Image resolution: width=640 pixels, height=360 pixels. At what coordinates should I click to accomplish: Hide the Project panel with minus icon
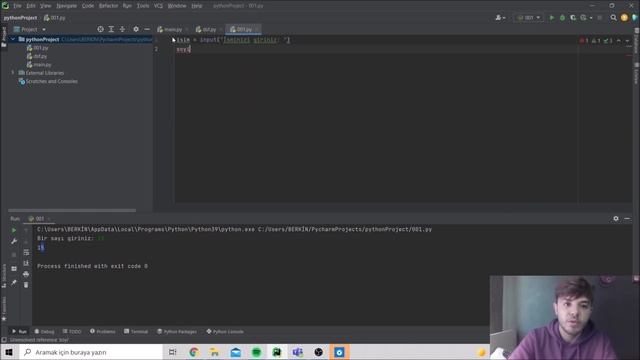coord(147,29)
